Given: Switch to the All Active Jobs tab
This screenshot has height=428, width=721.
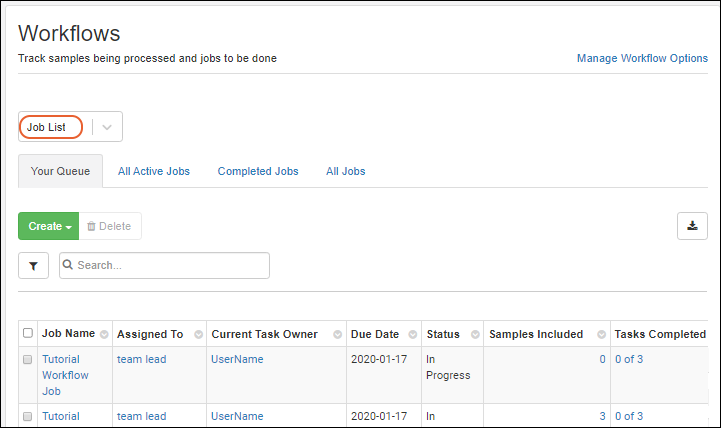Looking at the screenshot, I should pos(153,171).
